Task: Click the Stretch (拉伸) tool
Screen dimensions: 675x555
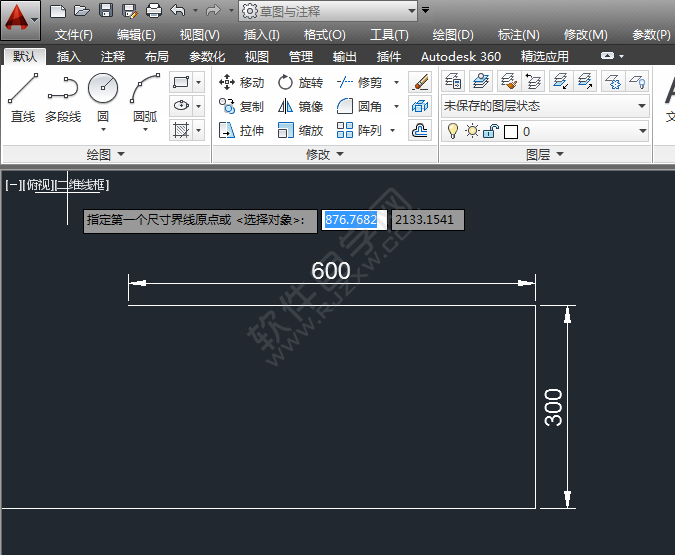Action: (x=241, y=130)
